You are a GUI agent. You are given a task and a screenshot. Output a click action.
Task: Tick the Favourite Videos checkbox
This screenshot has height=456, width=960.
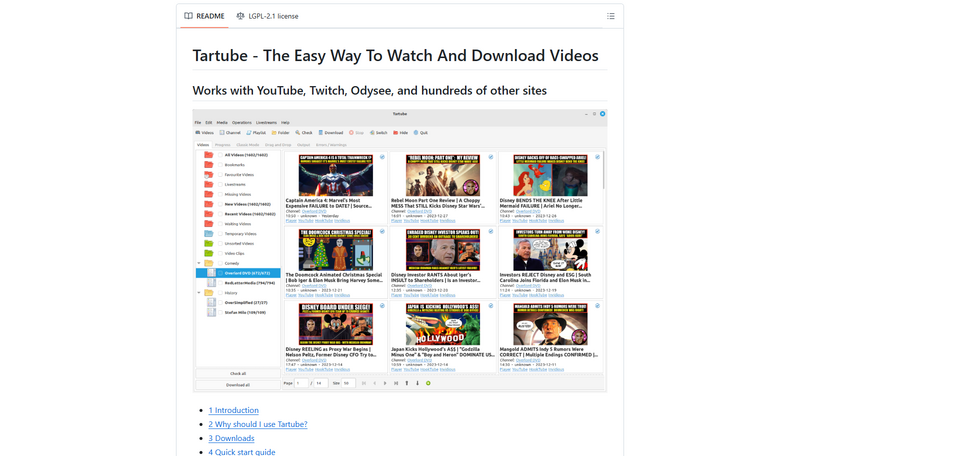[x=220, y=174]
